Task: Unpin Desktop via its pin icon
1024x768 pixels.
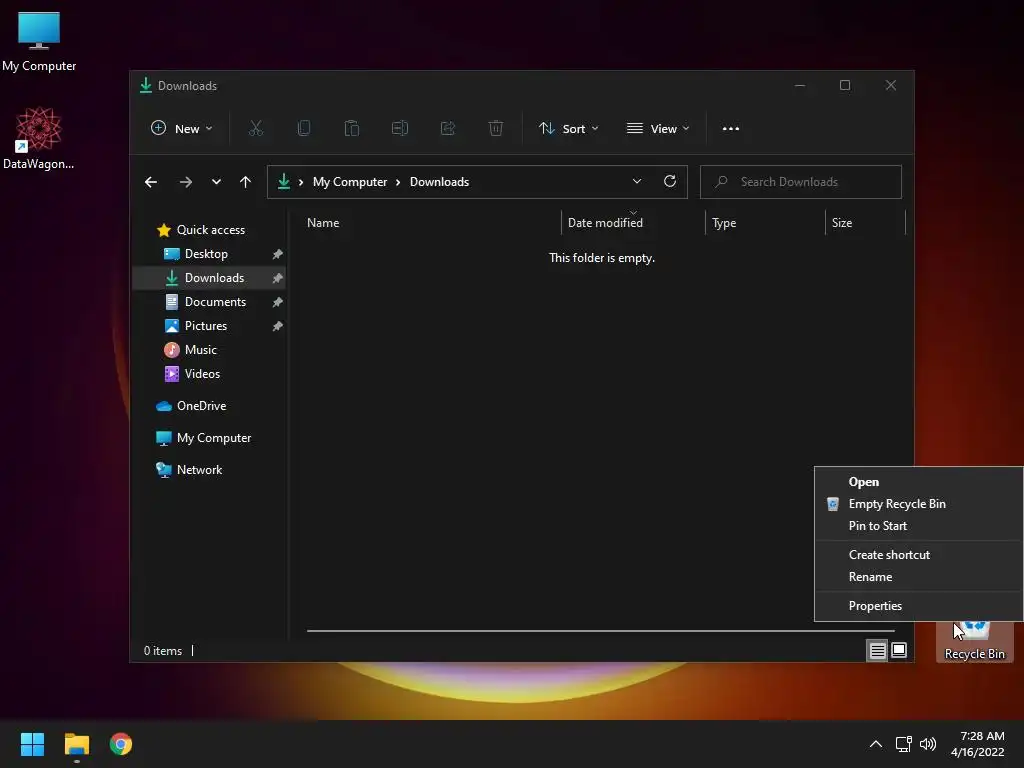Action: pos(278,254)
